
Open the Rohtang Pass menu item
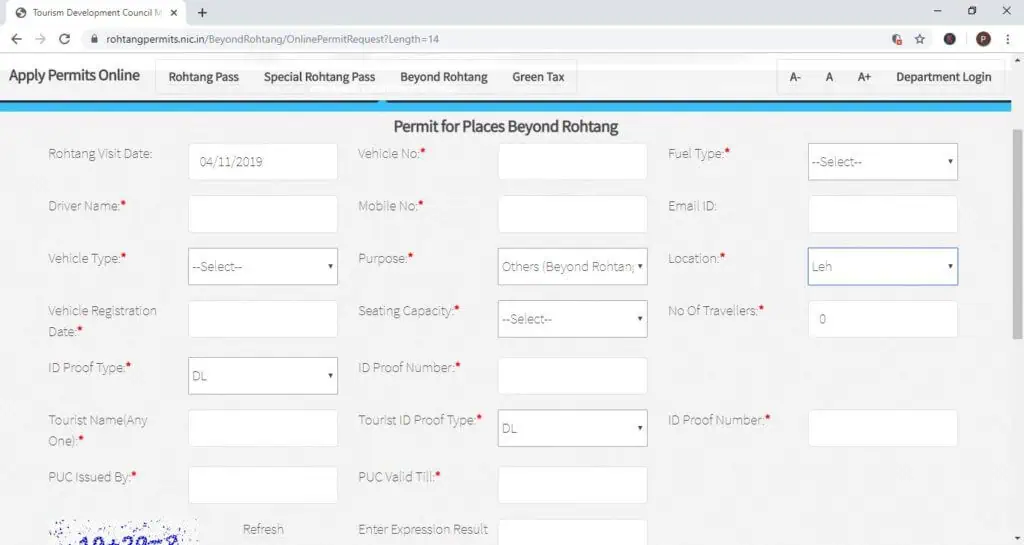coord(204,77)
